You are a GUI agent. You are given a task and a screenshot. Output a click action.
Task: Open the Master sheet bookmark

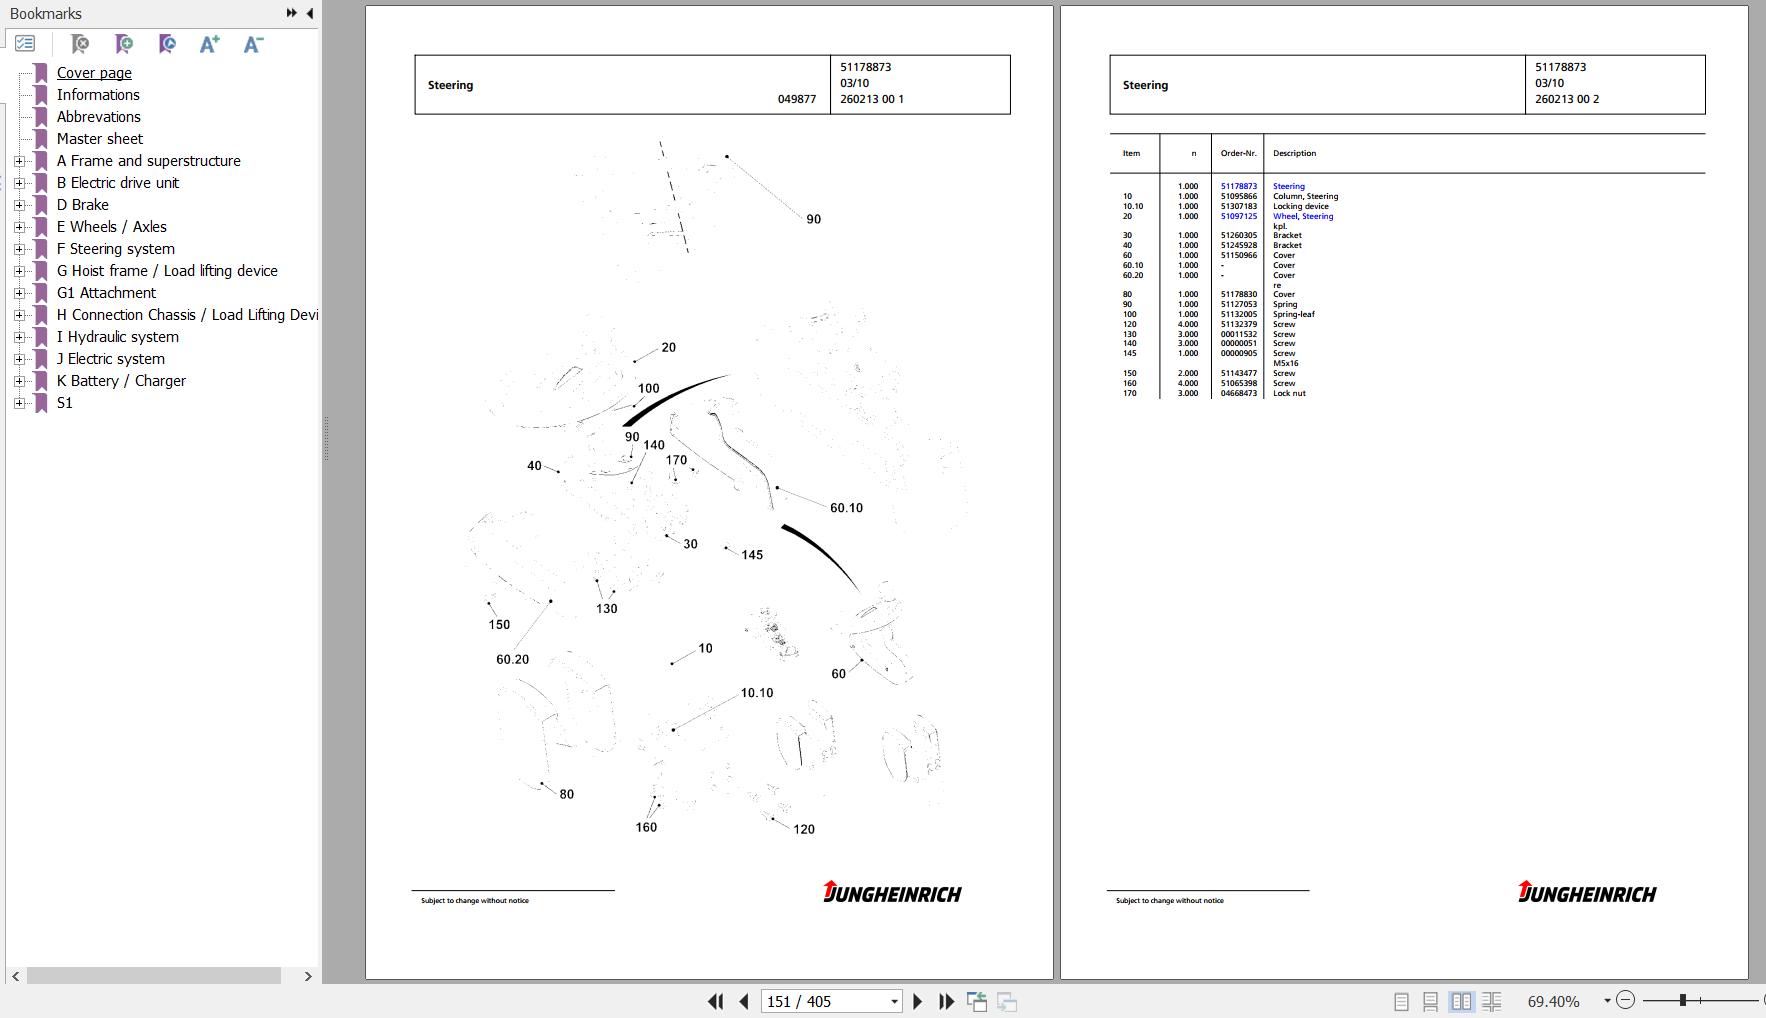tap(99, 139)
